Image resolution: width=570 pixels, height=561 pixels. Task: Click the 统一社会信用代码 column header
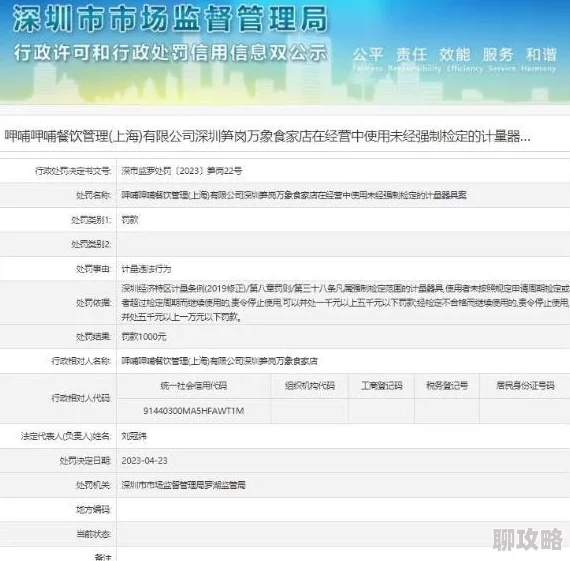point(194,385)
